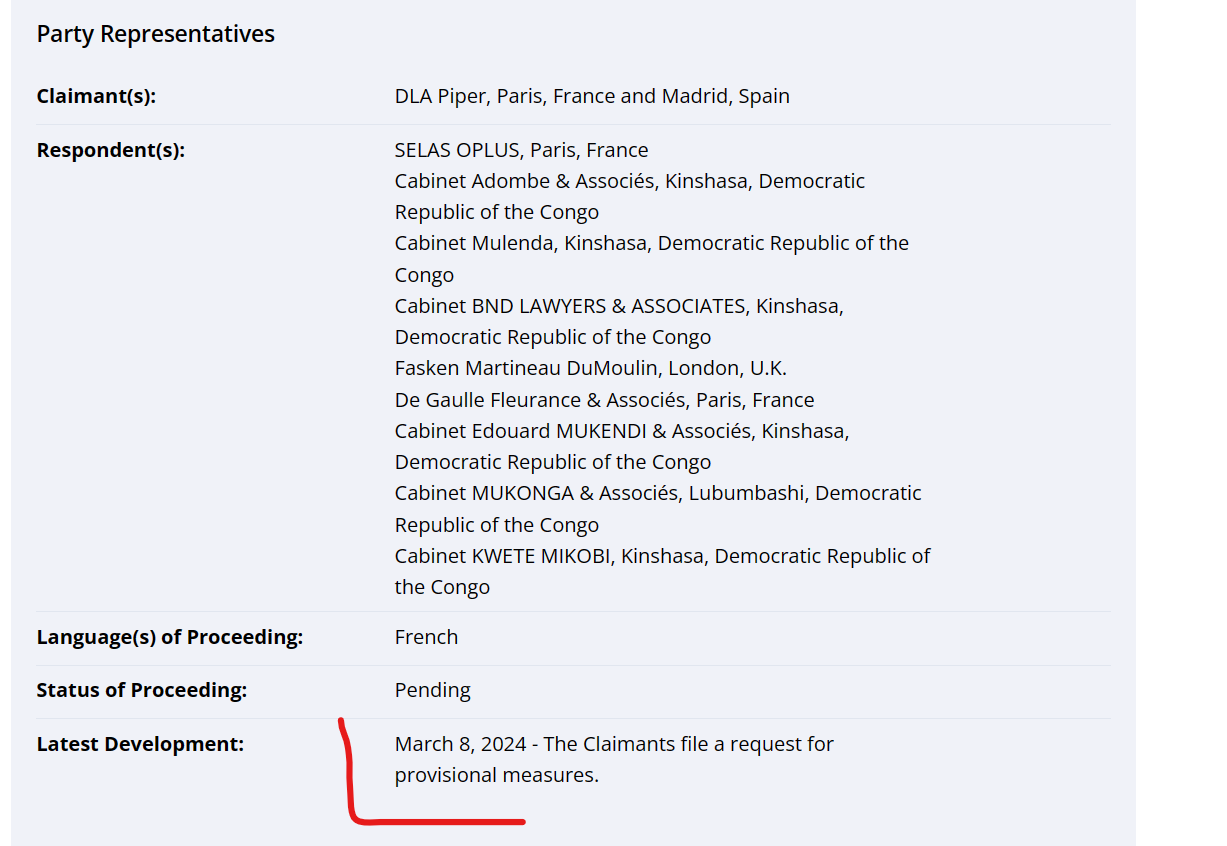The height and width of the screenshot is (846, 1227).
Task: Click the Respondent(s) label
Action: click(x=110, y=150)
